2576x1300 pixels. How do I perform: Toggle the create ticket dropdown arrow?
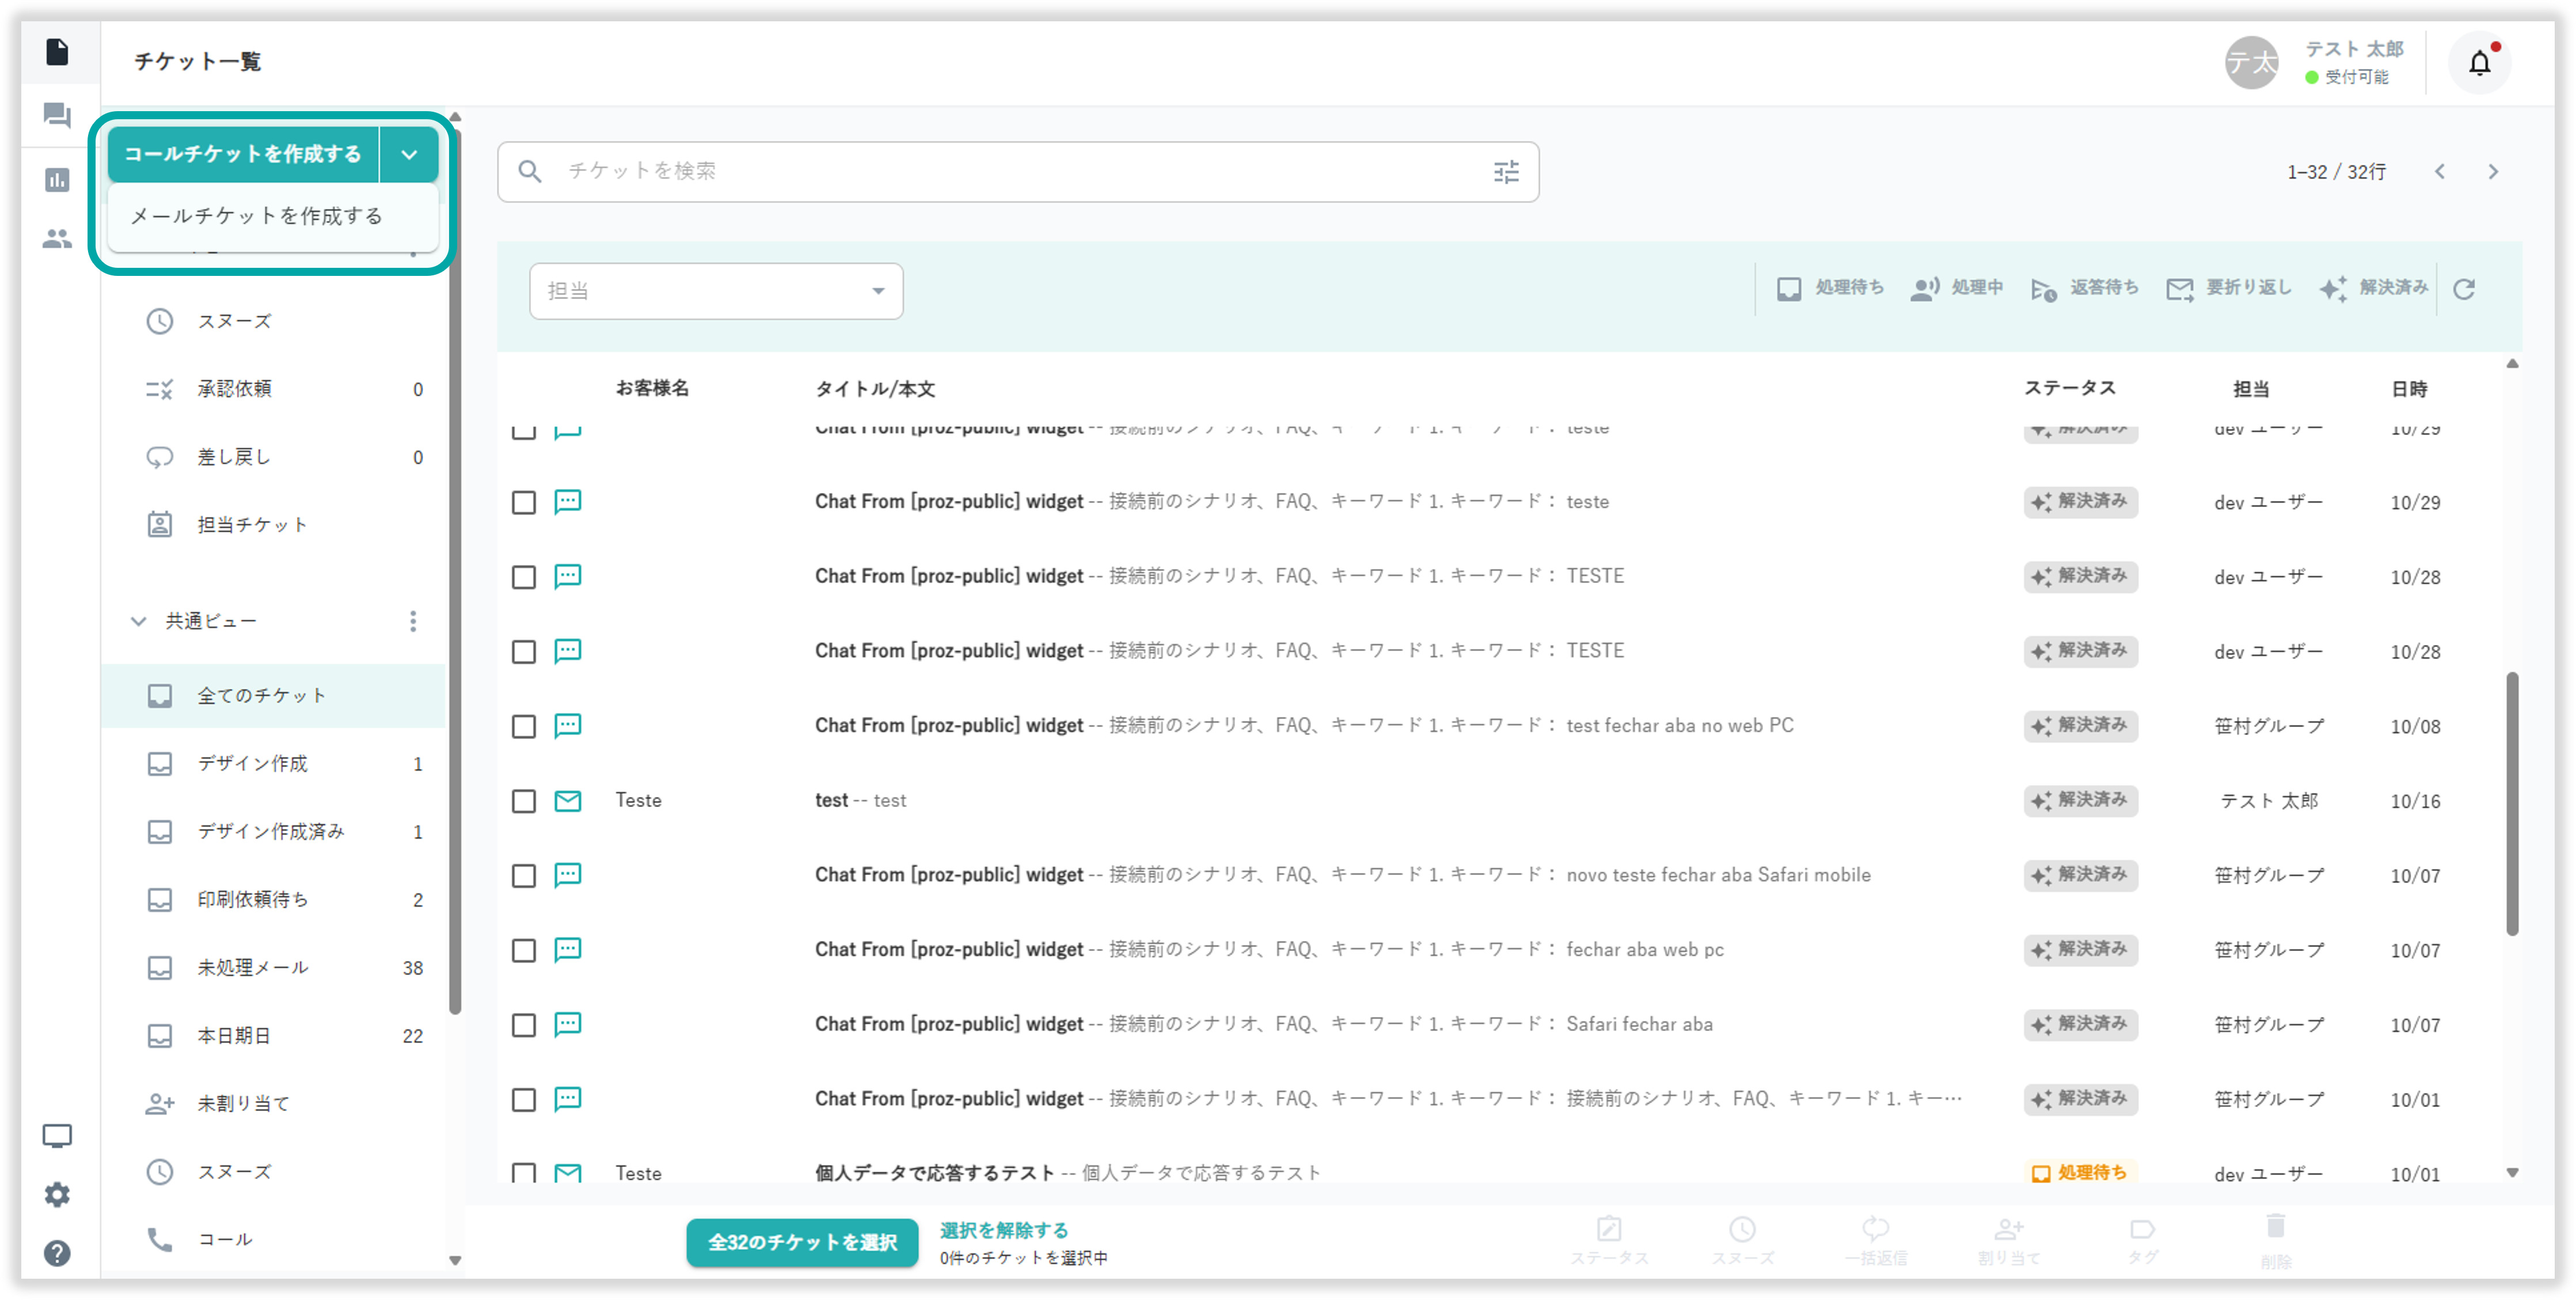click(409, 155)
